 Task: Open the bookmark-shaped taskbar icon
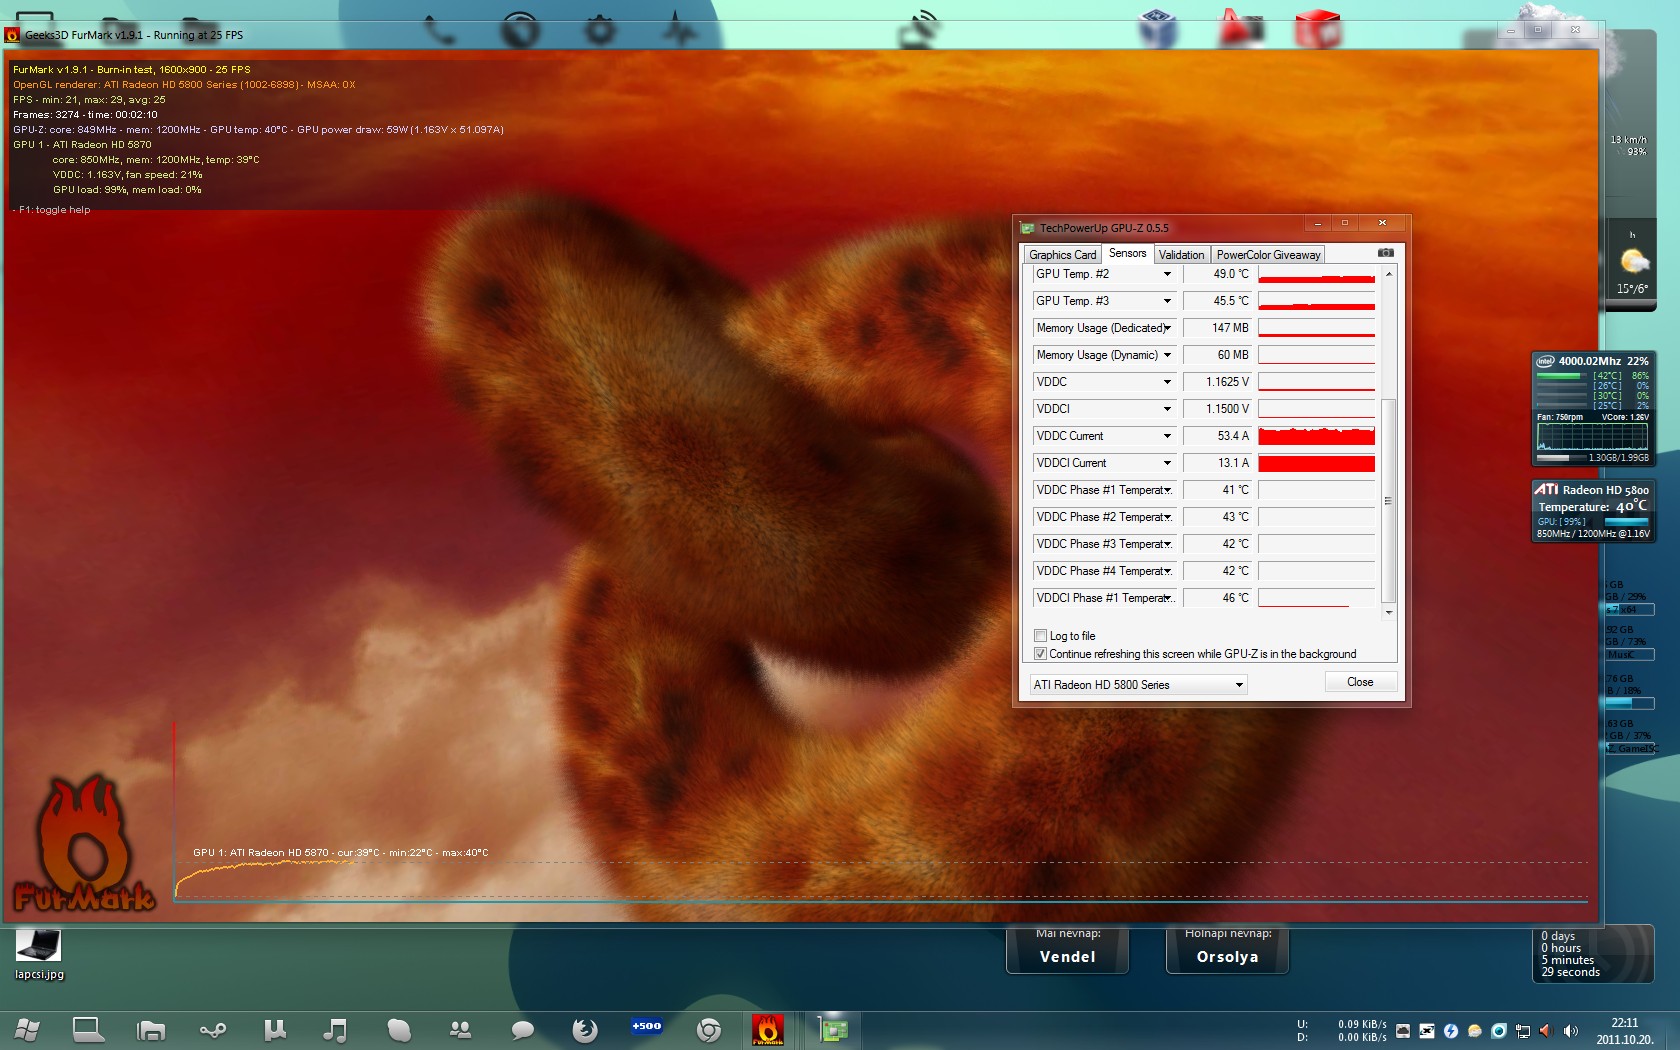[x=274, y=1029]
